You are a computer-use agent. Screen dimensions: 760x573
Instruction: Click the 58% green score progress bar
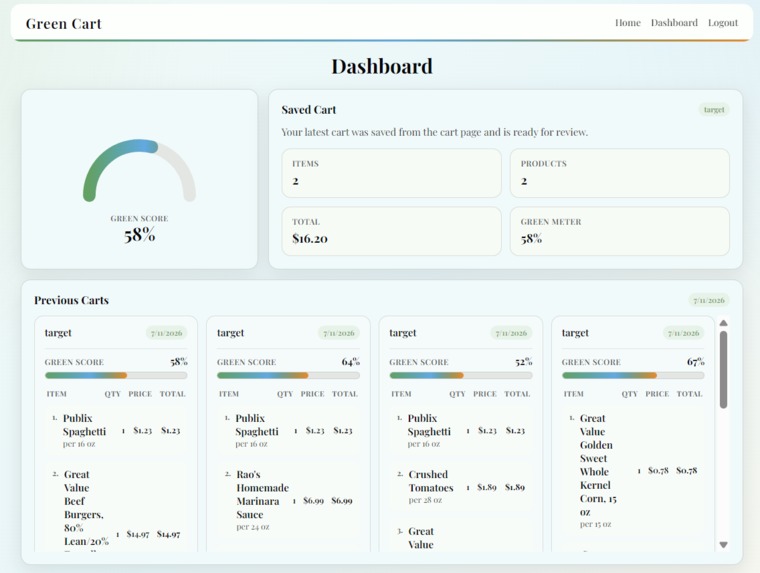(x=116, y=375)
